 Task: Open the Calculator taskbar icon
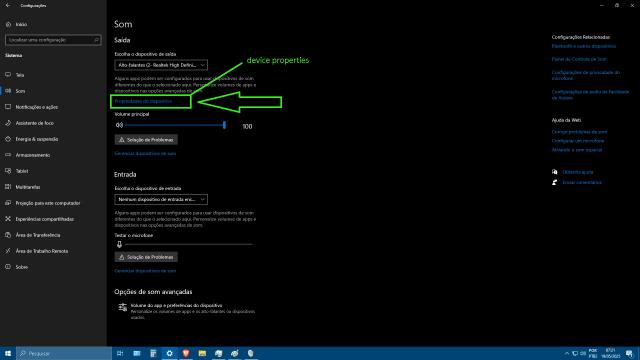click(153, 353)
